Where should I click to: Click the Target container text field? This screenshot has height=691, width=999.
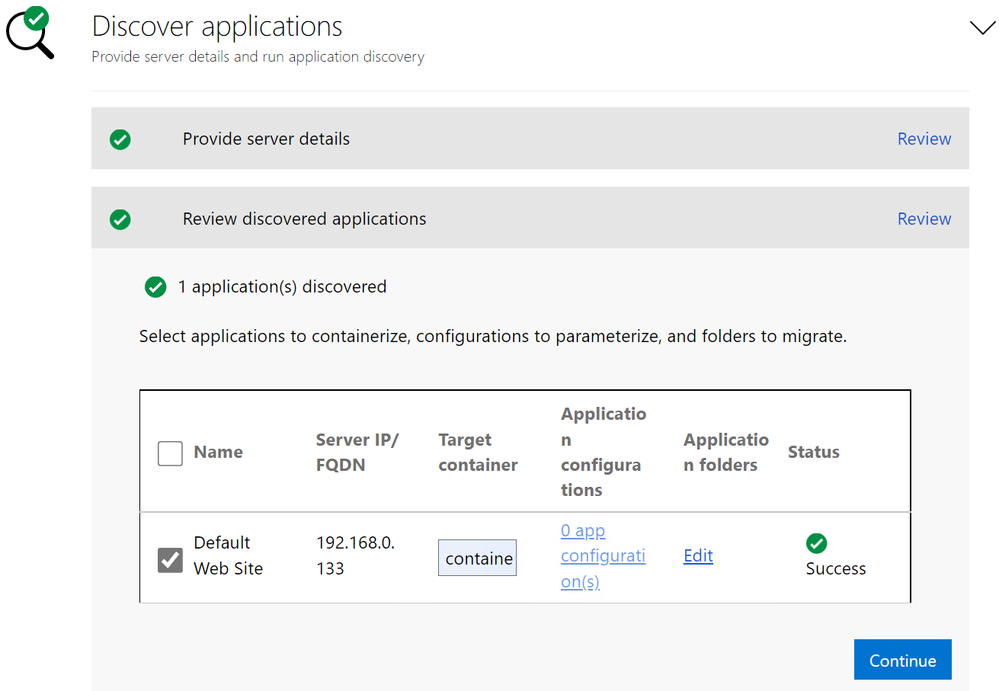click(478, 558)
